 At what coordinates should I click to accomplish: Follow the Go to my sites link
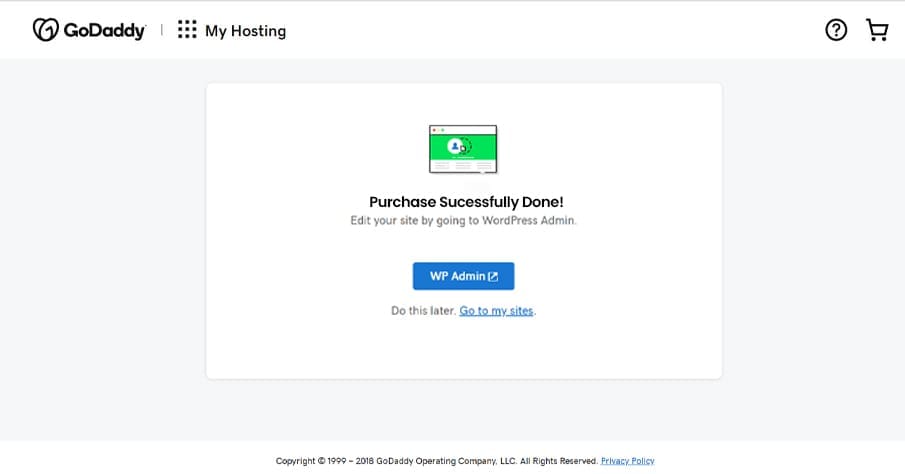[496, 311]
